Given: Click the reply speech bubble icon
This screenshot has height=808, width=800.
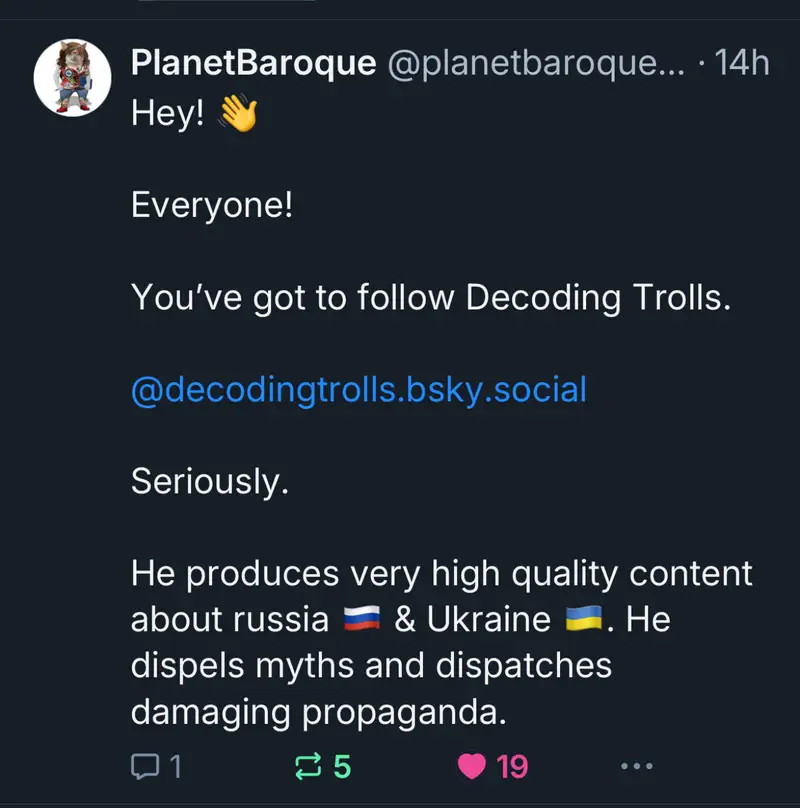Looking at the screenshot, I should [146, 767].
